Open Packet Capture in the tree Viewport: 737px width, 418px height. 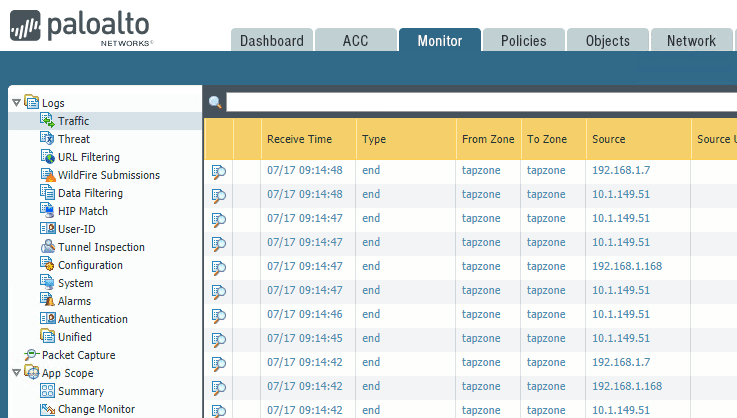click(78, 355)
